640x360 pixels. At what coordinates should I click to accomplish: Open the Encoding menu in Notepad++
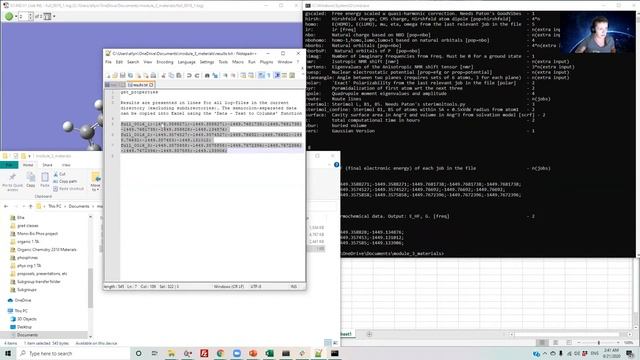click(x=165, y=62)
